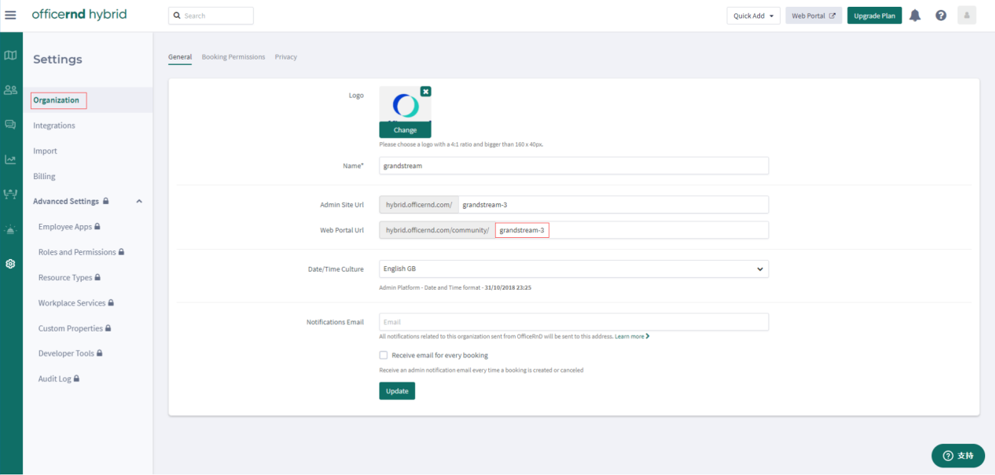Open the hamburger menu in the top bar

pos(10,15)
